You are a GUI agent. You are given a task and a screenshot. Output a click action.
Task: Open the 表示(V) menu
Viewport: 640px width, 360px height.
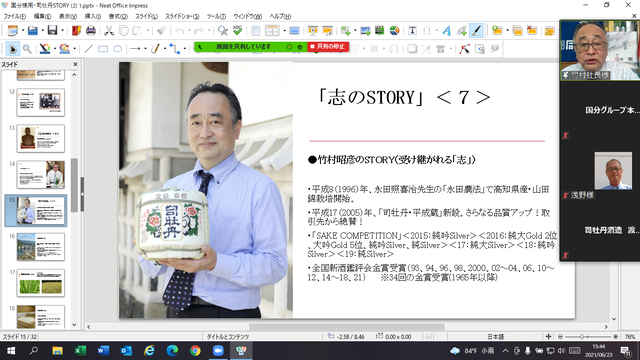[67, 16]
